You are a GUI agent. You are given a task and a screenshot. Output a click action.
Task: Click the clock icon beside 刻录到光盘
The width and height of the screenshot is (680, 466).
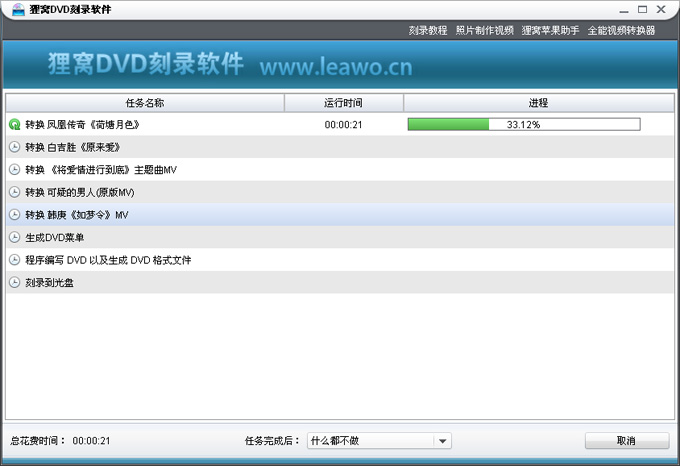point(15,283)
